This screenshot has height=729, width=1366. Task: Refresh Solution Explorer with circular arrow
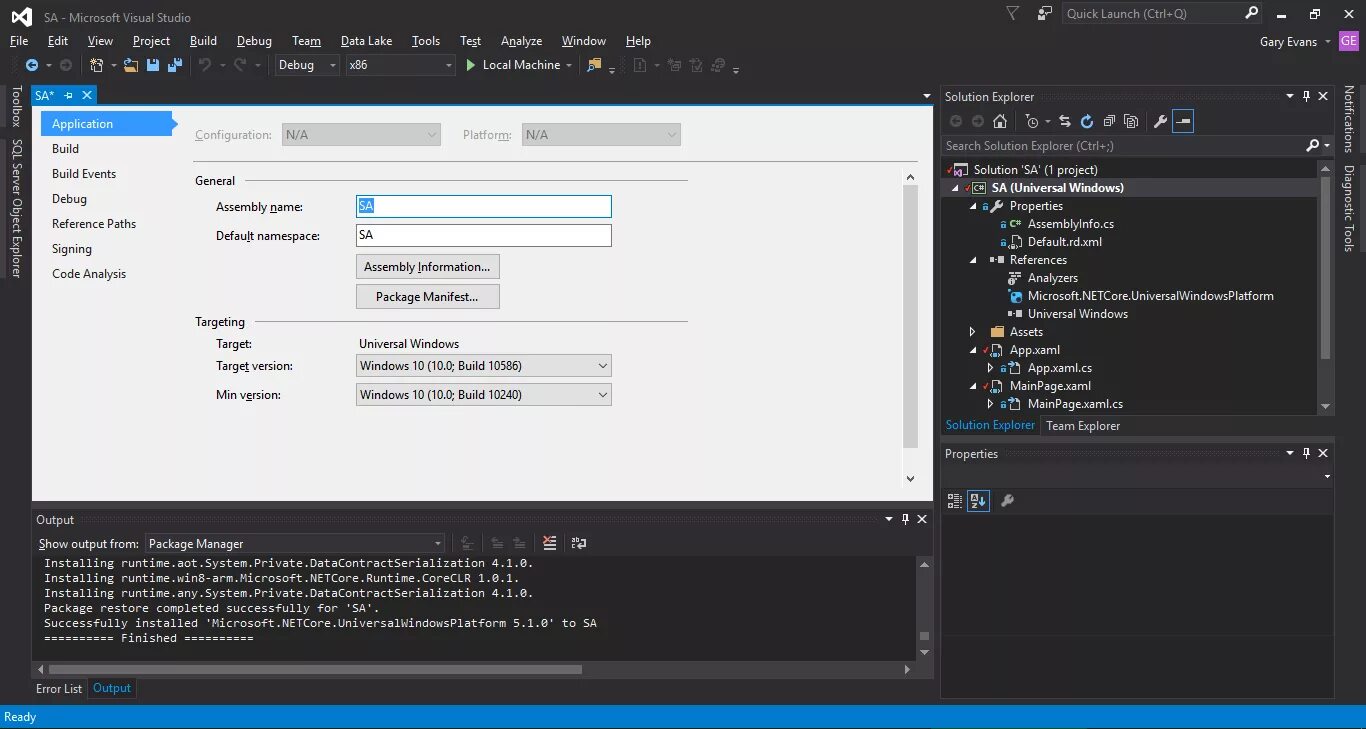[1087, 121]
